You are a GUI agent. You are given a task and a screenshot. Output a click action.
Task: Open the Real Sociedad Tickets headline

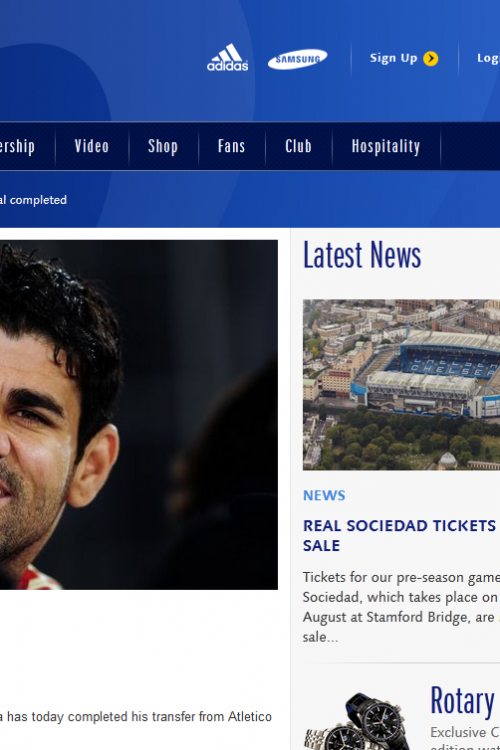tap(401, 535)
